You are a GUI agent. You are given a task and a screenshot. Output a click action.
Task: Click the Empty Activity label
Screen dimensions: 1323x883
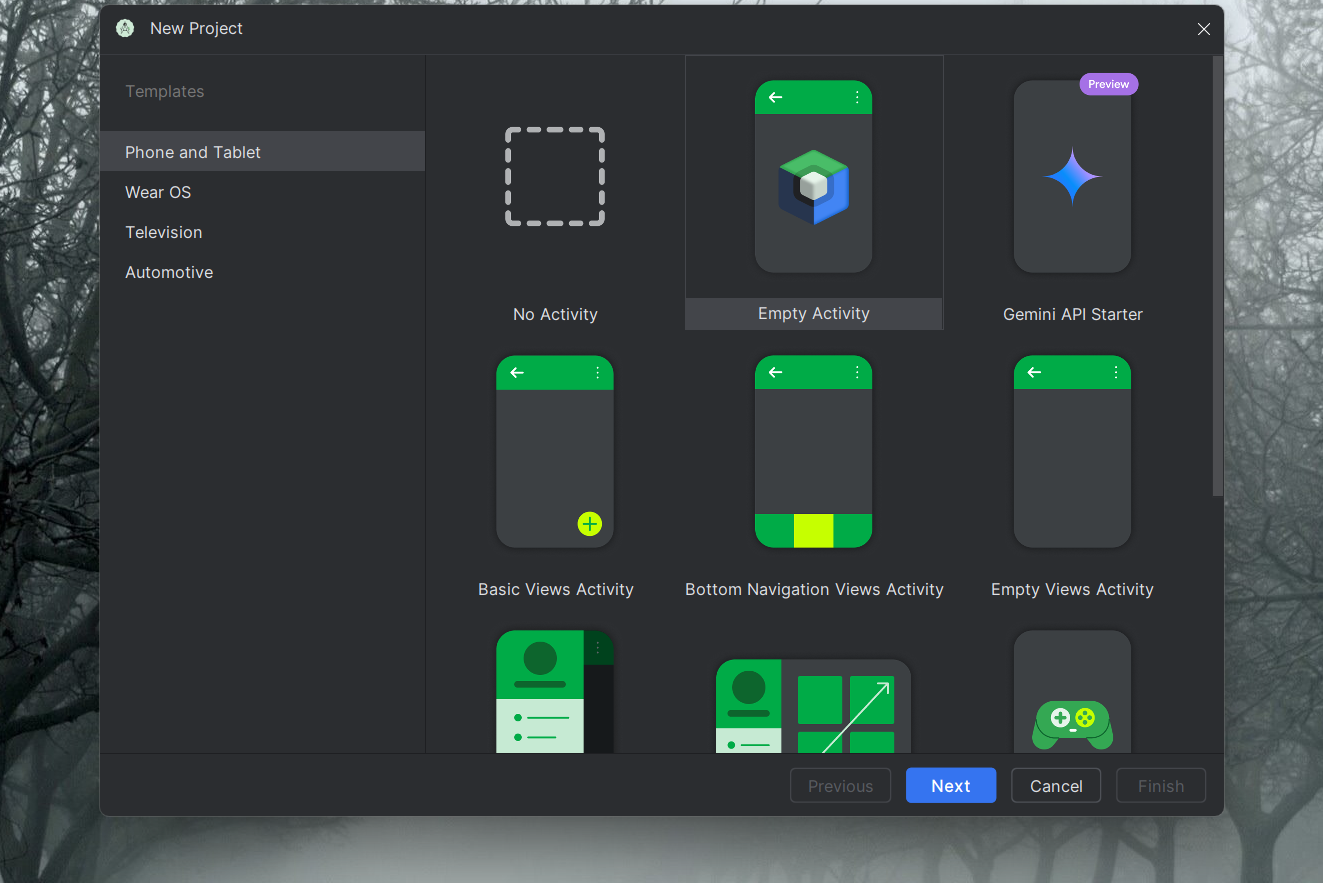pos(814,313)
